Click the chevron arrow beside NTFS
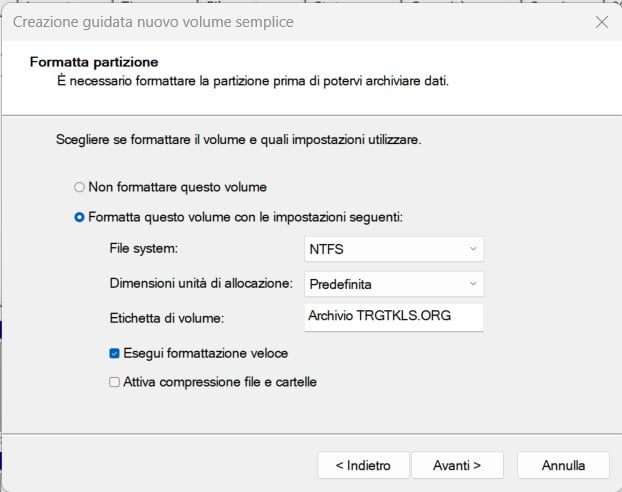622x492 pixels. point(472,249)
